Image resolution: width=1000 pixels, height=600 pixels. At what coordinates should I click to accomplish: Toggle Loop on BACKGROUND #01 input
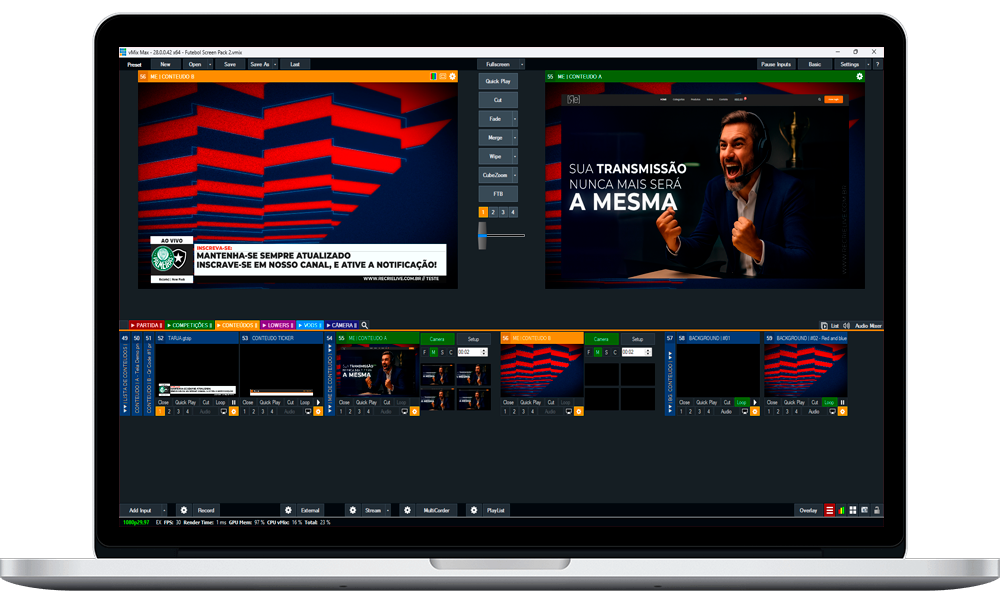[x=743, y=402]
